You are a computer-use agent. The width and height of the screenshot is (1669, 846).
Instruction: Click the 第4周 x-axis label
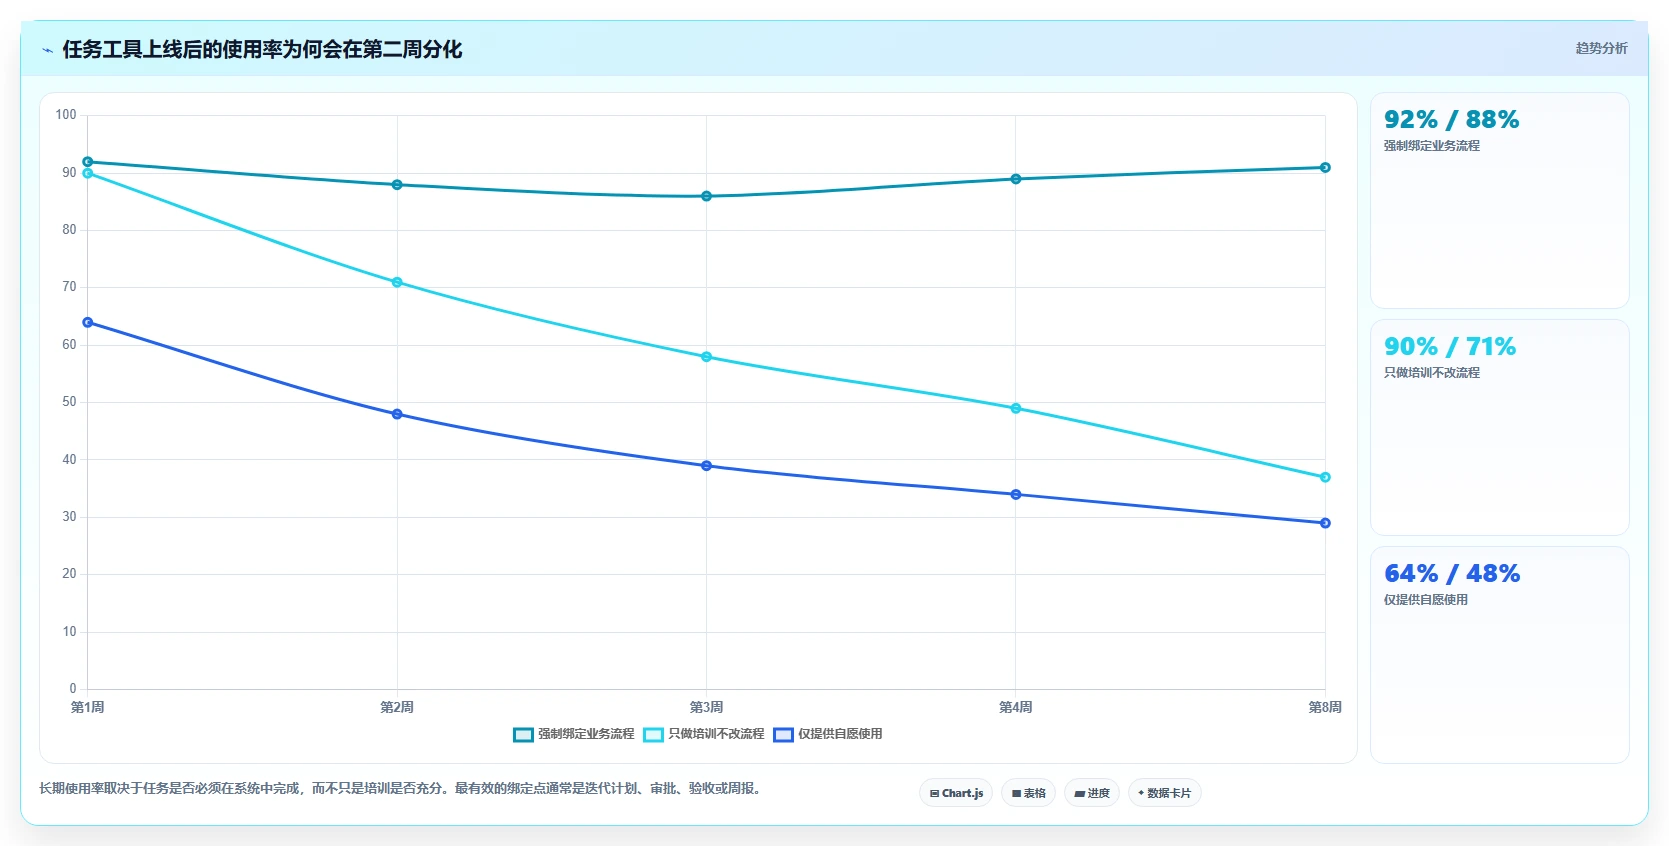[x=1016, y=707]
